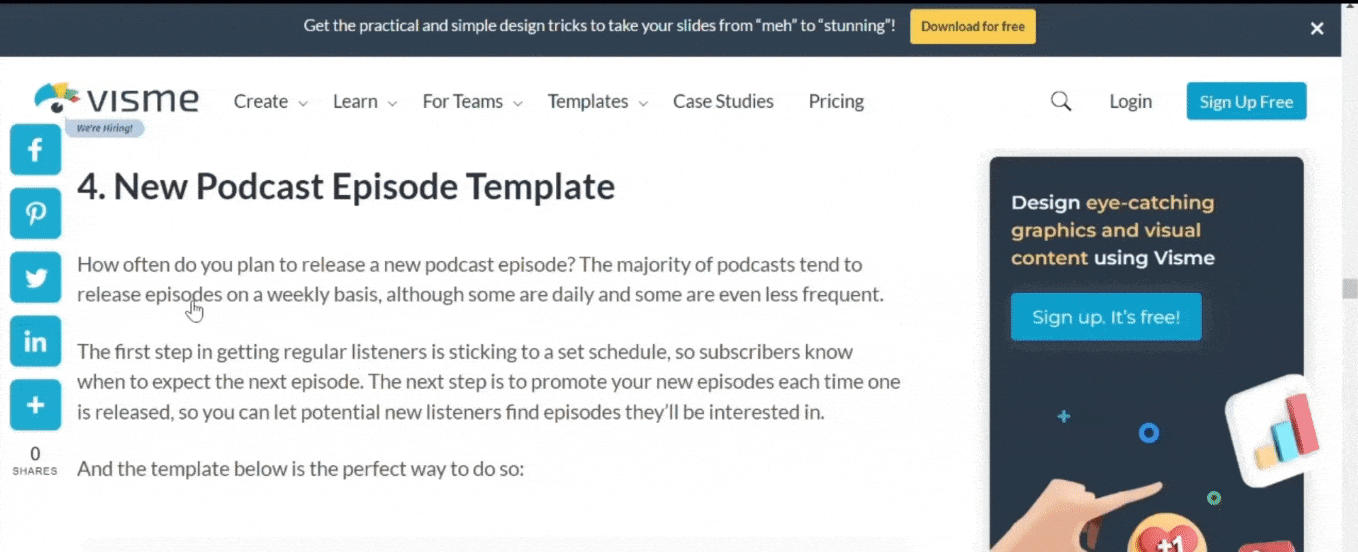Click the We're Hiring badge
Viewport: 1358px width, 552px height.
pyautogui.click(x=105, y=128)
